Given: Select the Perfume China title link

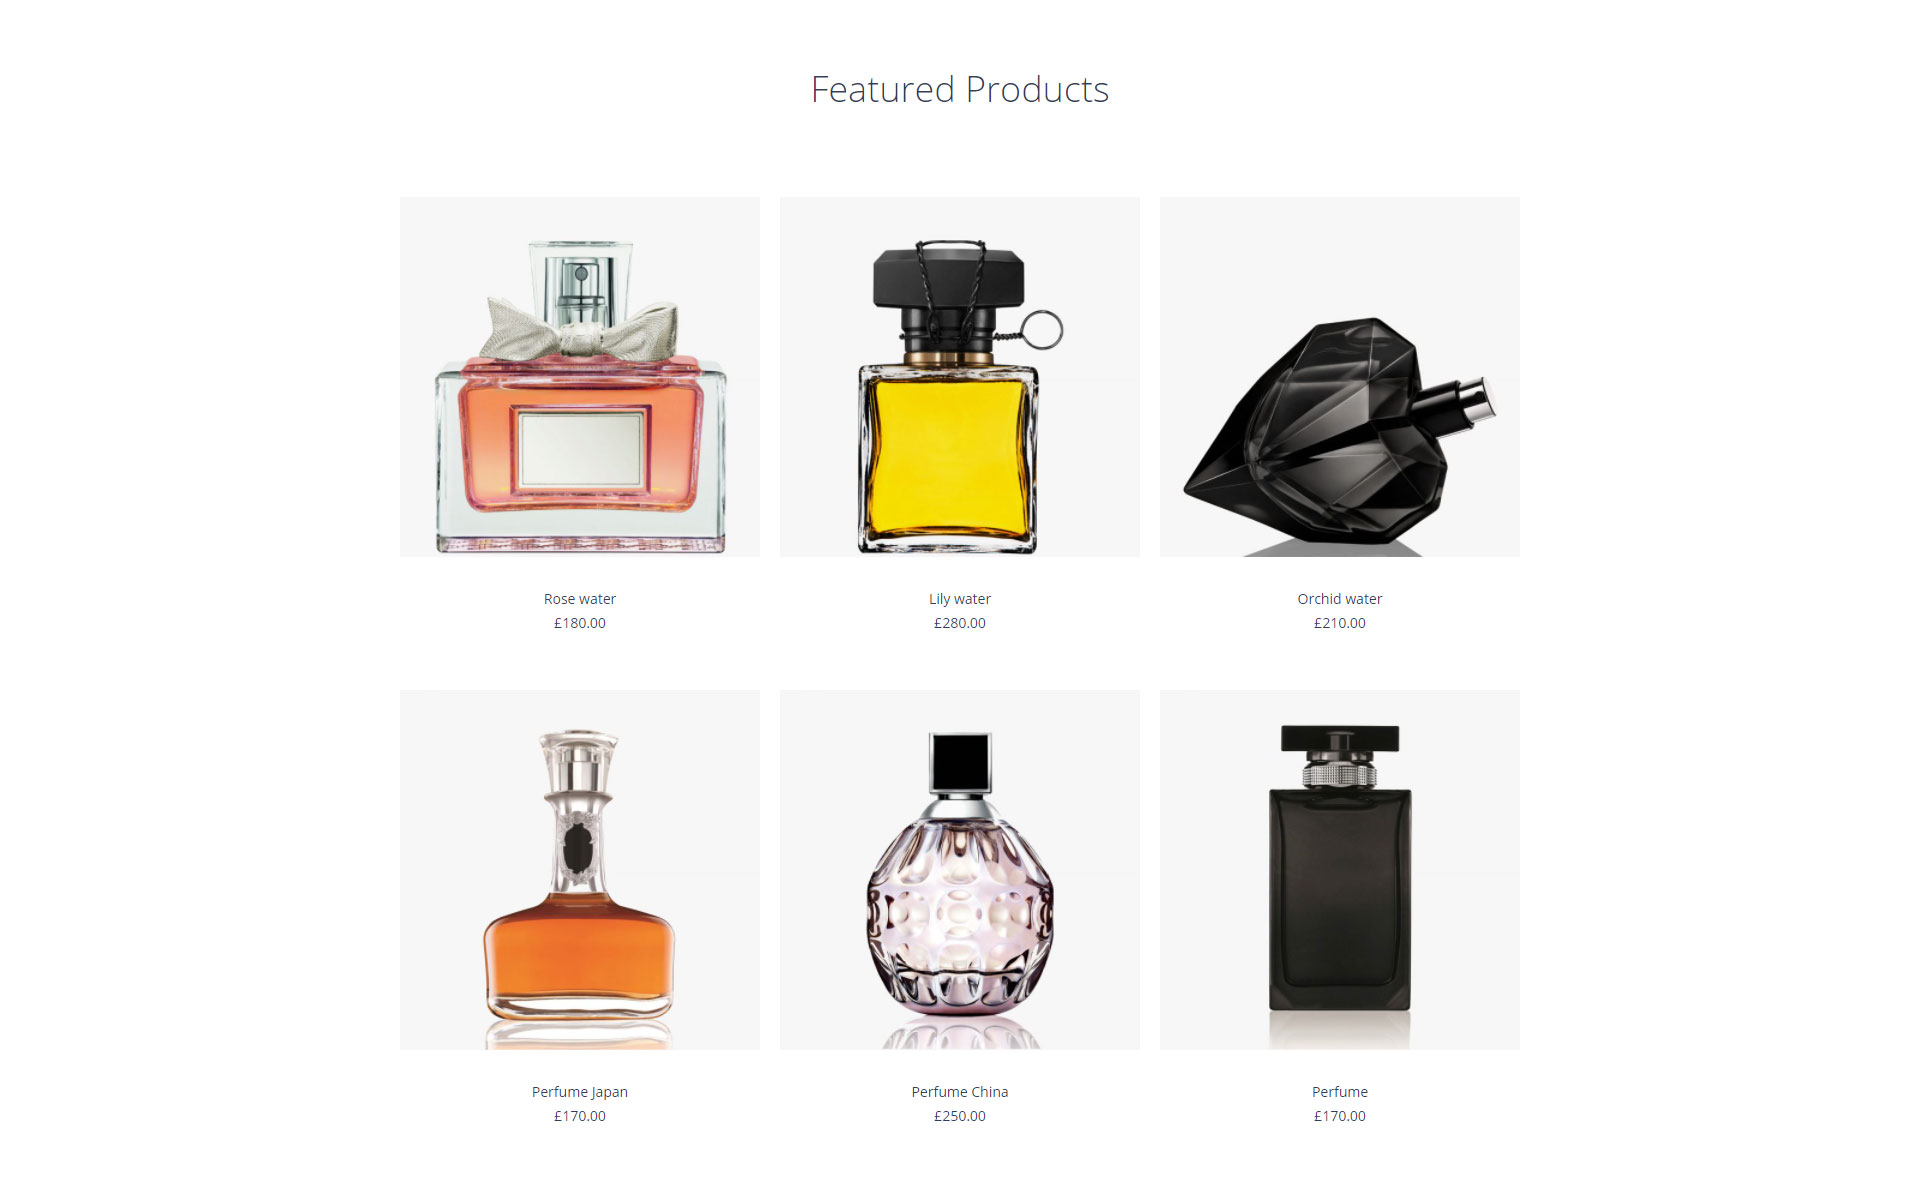Looking at the screenshot, I should (x=960, y=1092).
